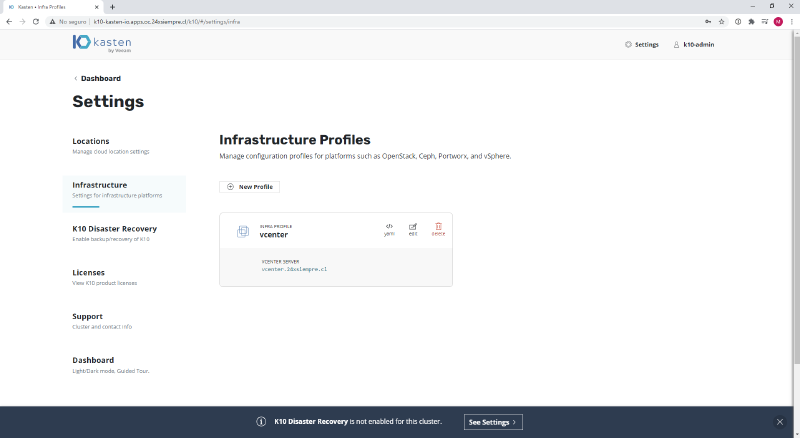Close the Kasten Infra Profiles tab
This screenshot has height=438, width=800.
(96, 7)
